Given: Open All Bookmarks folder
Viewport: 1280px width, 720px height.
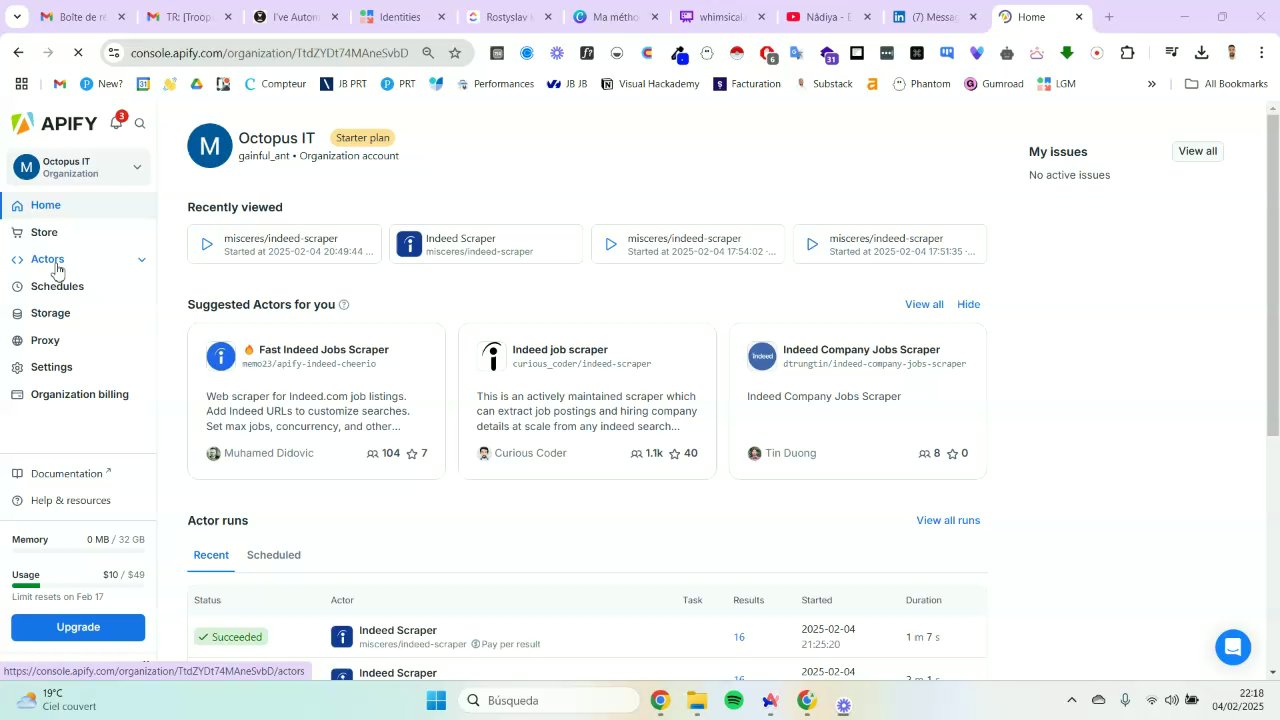Looking at the screenshot, I should click(x=1226, y=84).
